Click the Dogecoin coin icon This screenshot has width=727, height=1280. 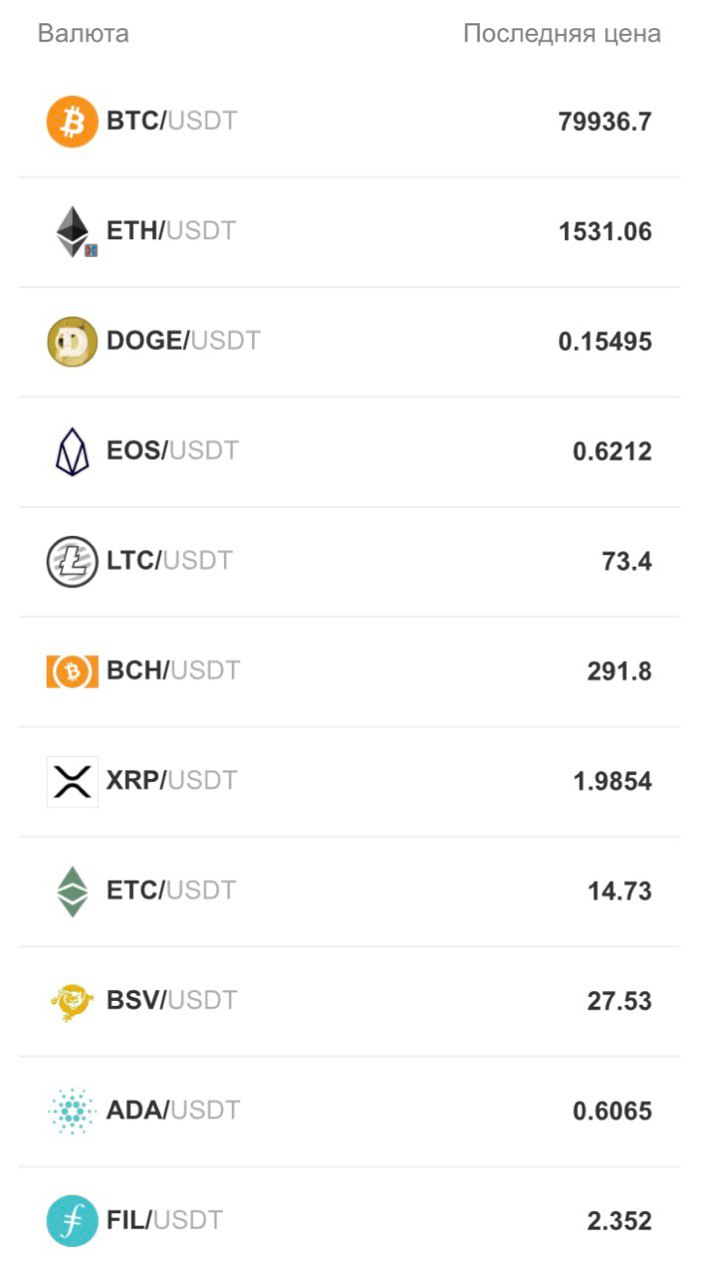pos(72,342)
